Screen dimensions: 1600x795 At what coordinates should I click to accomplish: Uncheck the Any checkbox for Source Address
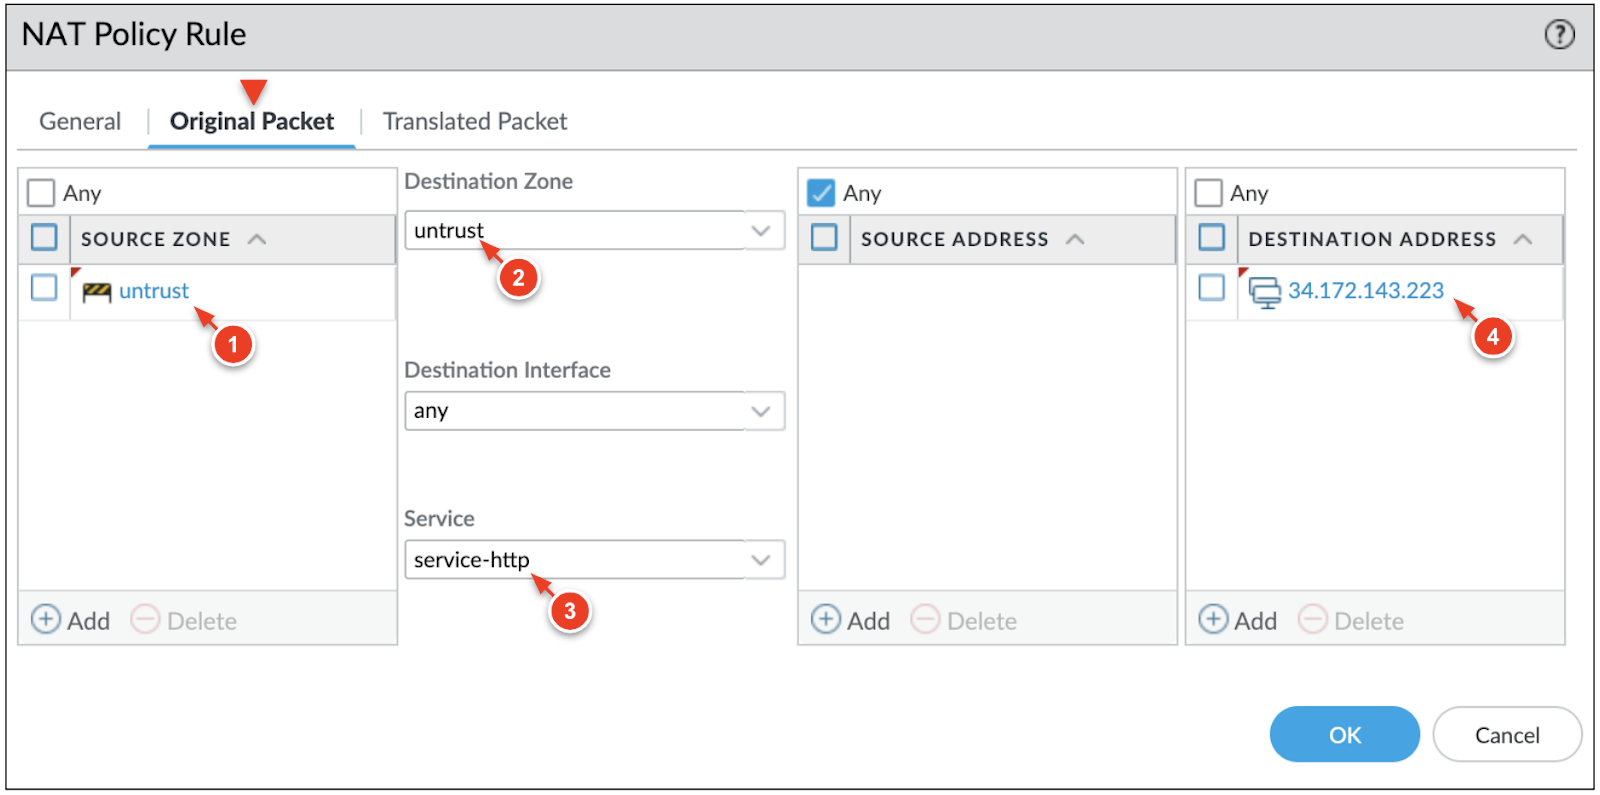(821, 193)
